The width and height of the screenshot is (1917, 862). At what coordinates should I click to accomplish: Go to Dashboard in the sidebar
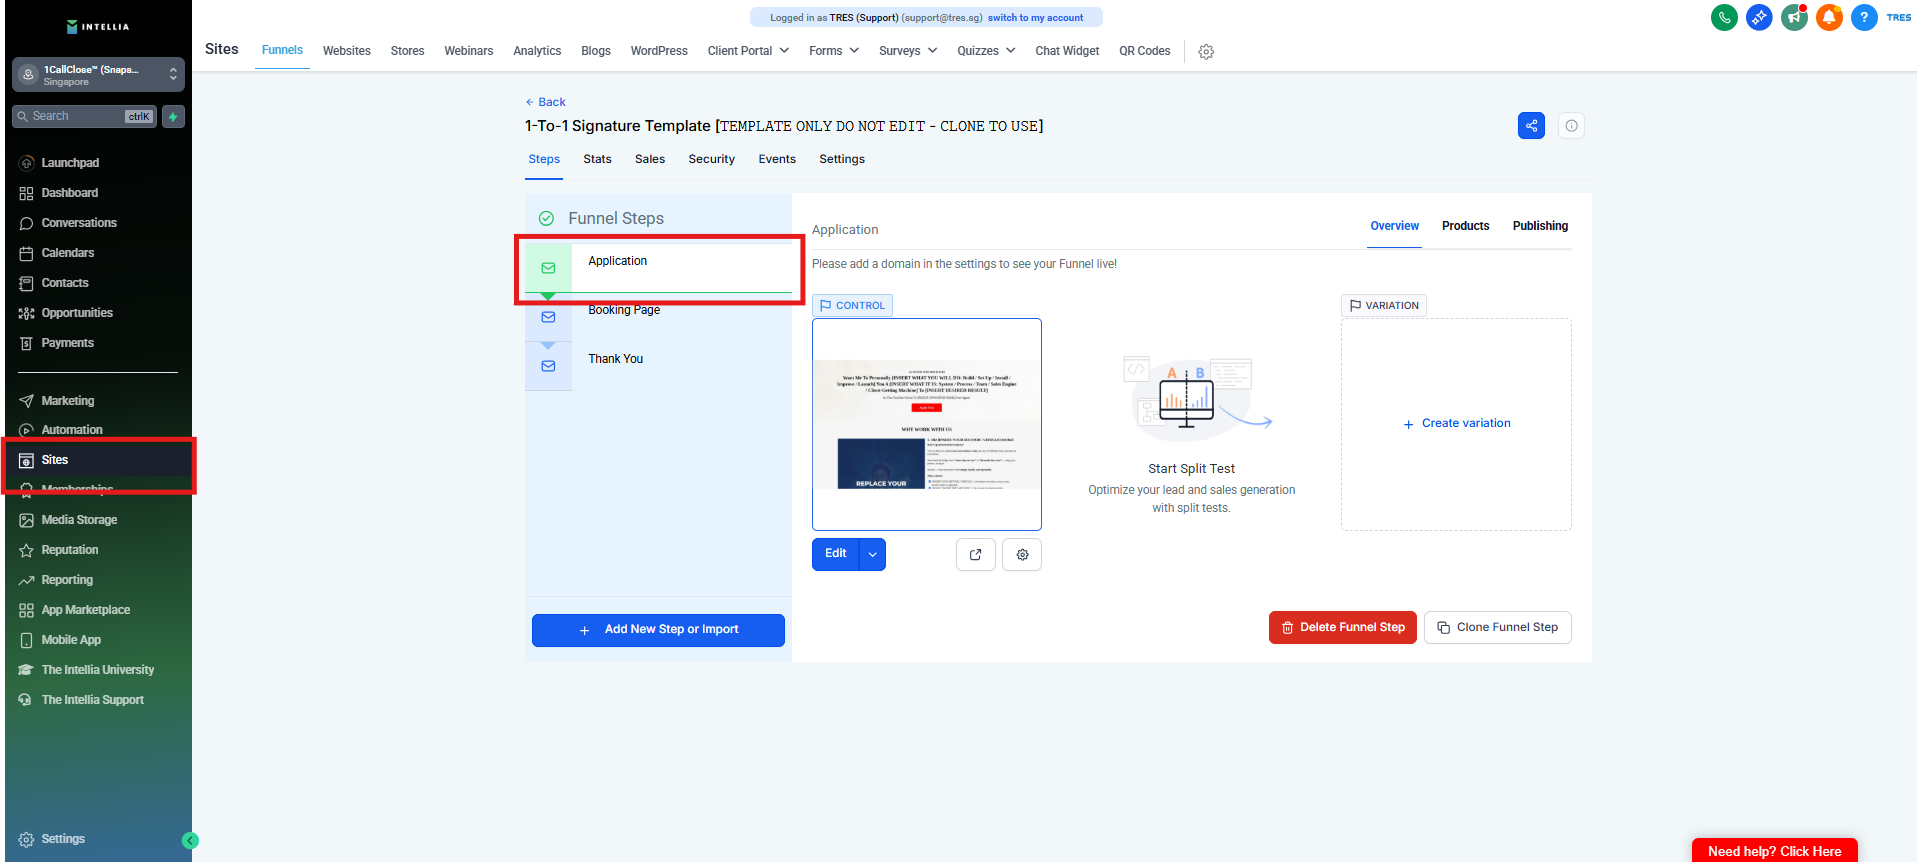(x=70, y=193)
